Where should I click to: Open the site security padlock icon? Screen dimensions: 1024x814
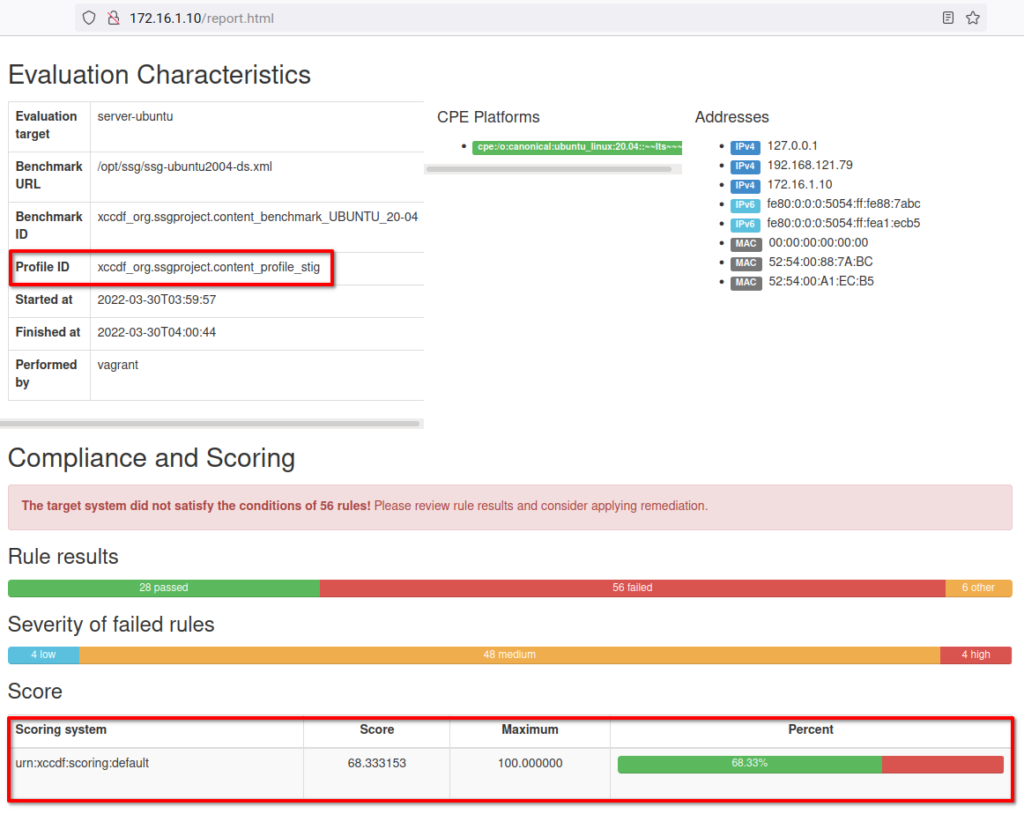113,17
